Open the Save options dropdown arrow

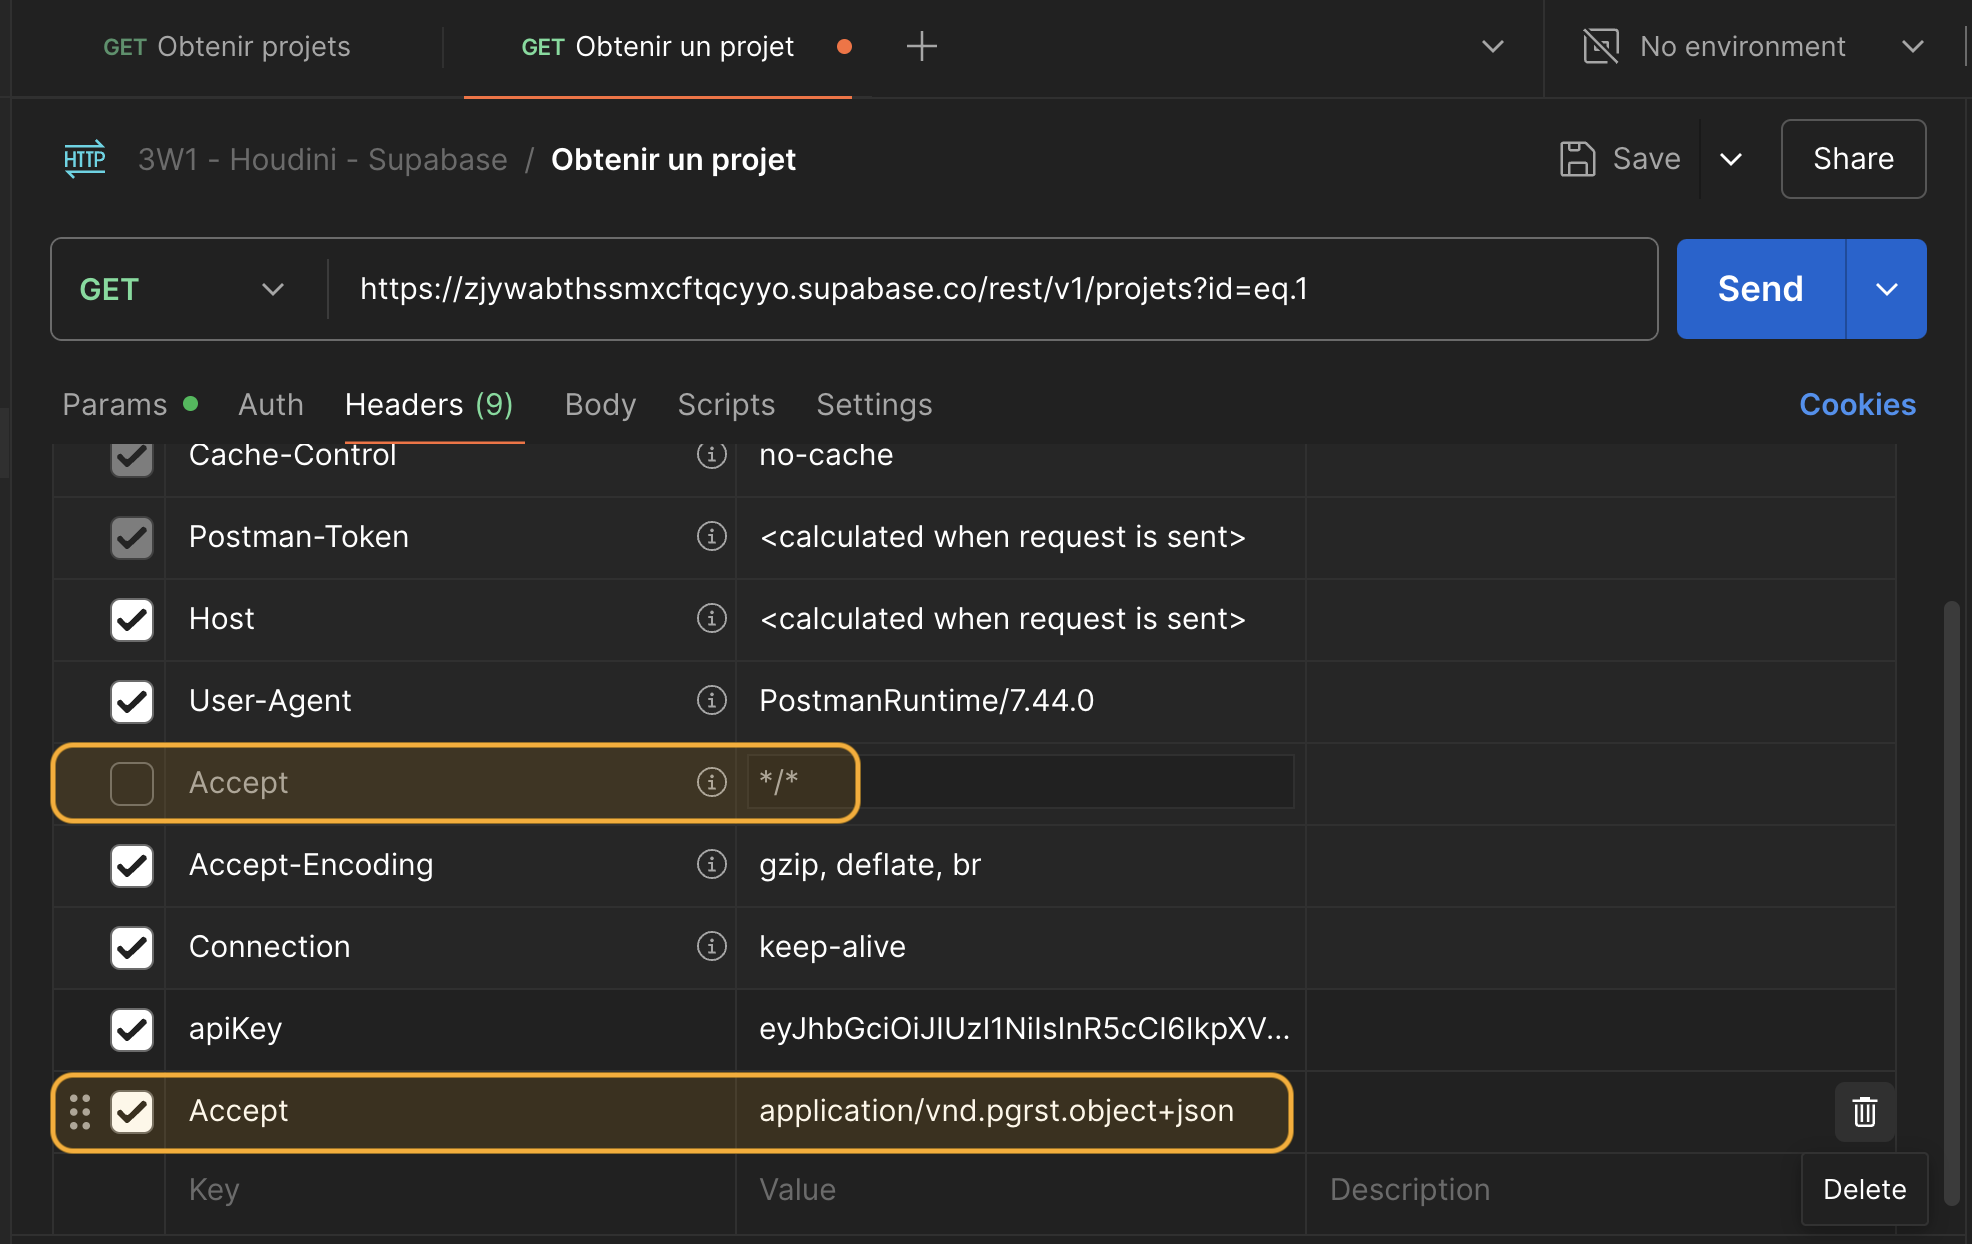point(1731,159)
